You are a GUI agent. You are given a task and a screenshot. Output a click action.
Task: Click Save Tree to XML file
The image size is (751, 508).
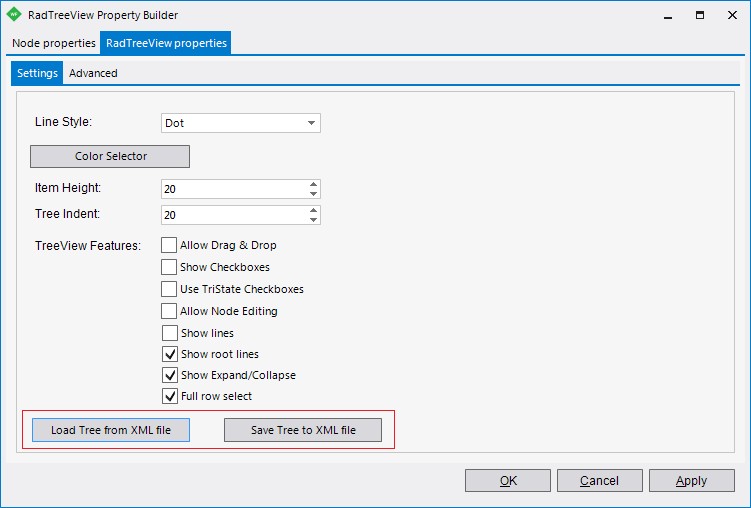(303, 430)
